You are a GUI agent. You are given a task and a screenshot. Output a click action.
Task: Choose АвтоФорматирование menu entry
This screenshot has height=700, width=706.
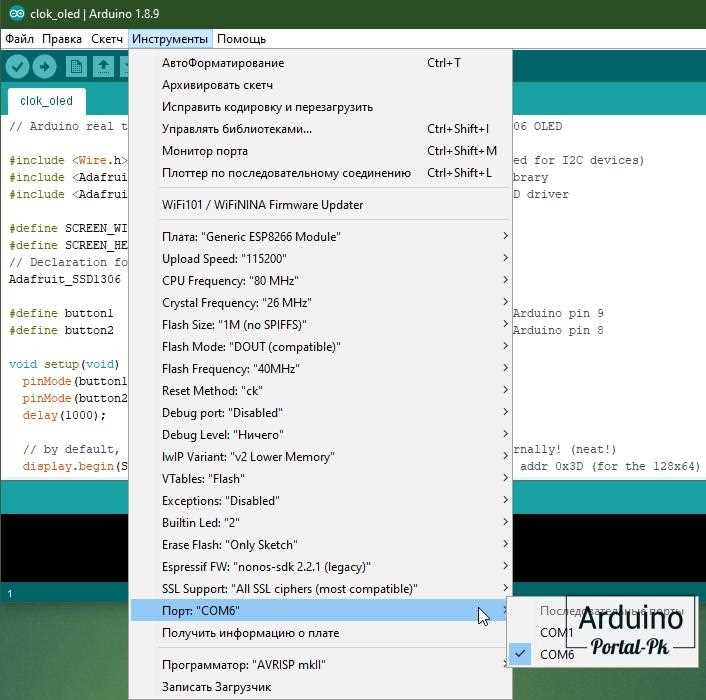[x=321, y=63]
